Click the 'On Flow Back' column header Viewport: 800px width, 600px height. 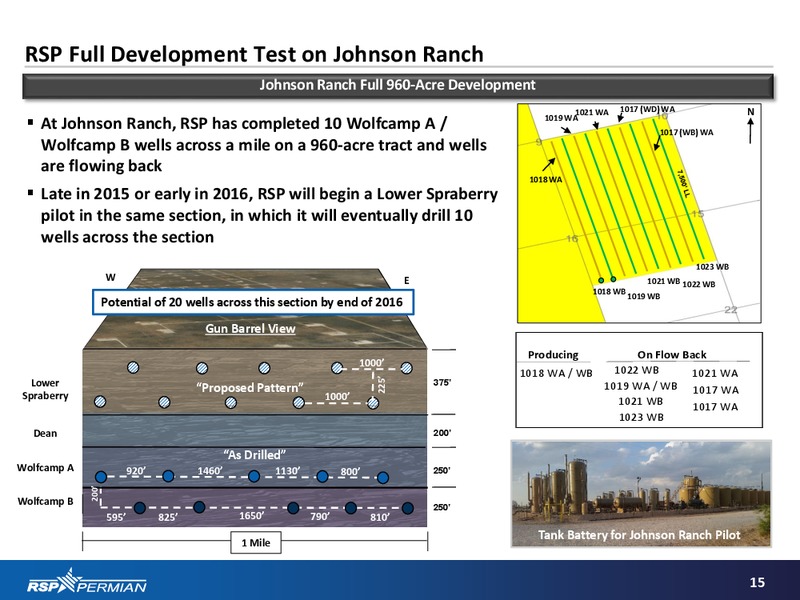pyautogui.click(x=672, y=355)
